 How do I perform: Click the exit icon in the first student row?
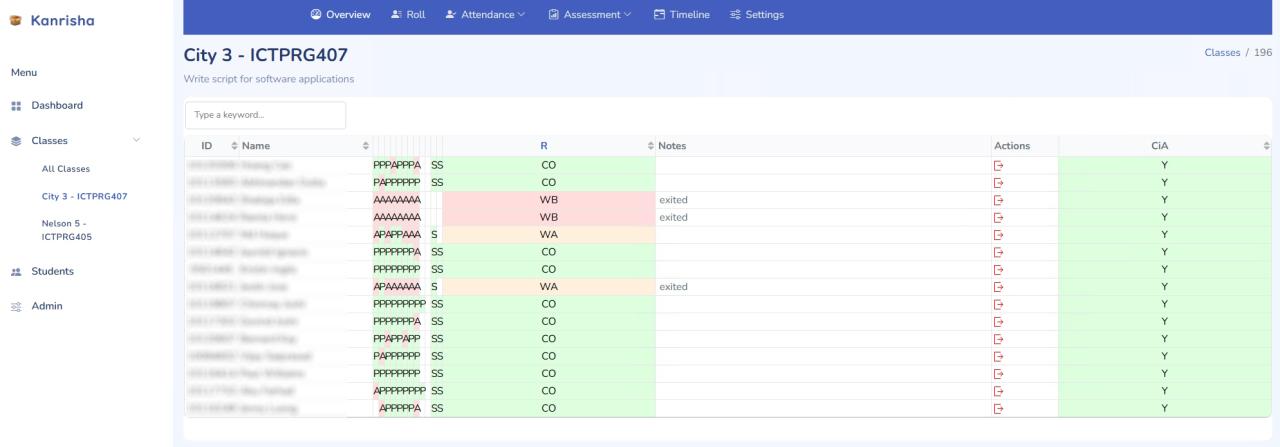point(997,165)
